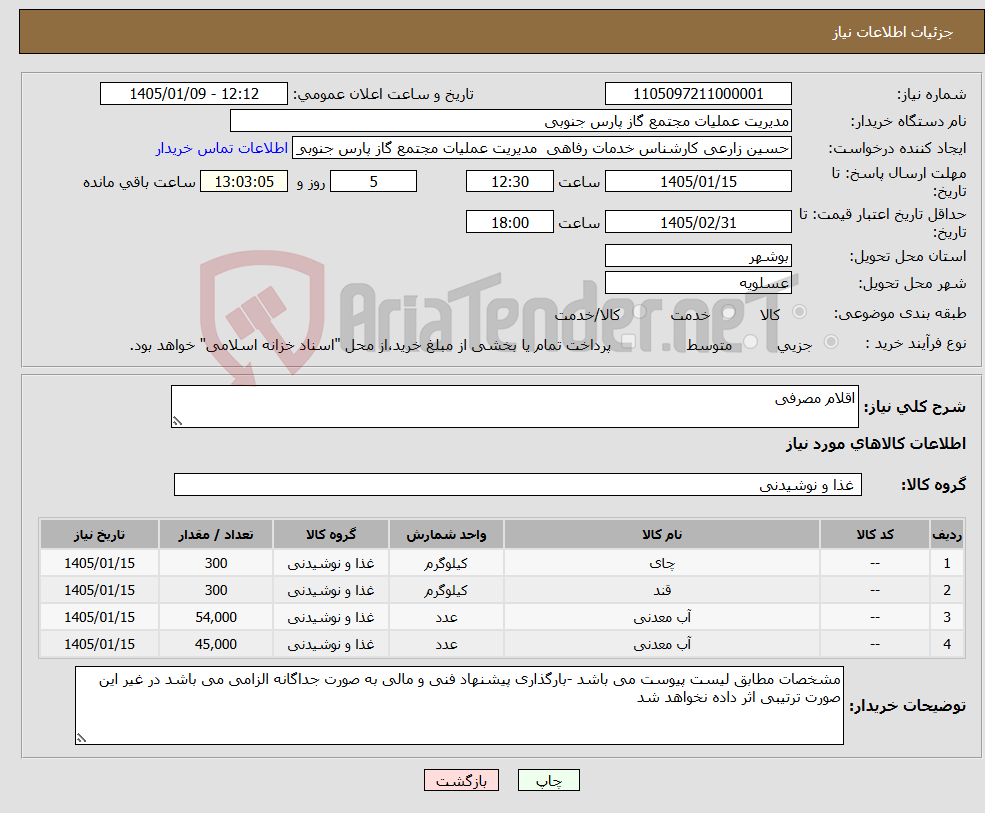Click the response deadline date 1405/01/15 field
Image resolution: width=985 pixels, height=813 pixels.
pos(698,182)
